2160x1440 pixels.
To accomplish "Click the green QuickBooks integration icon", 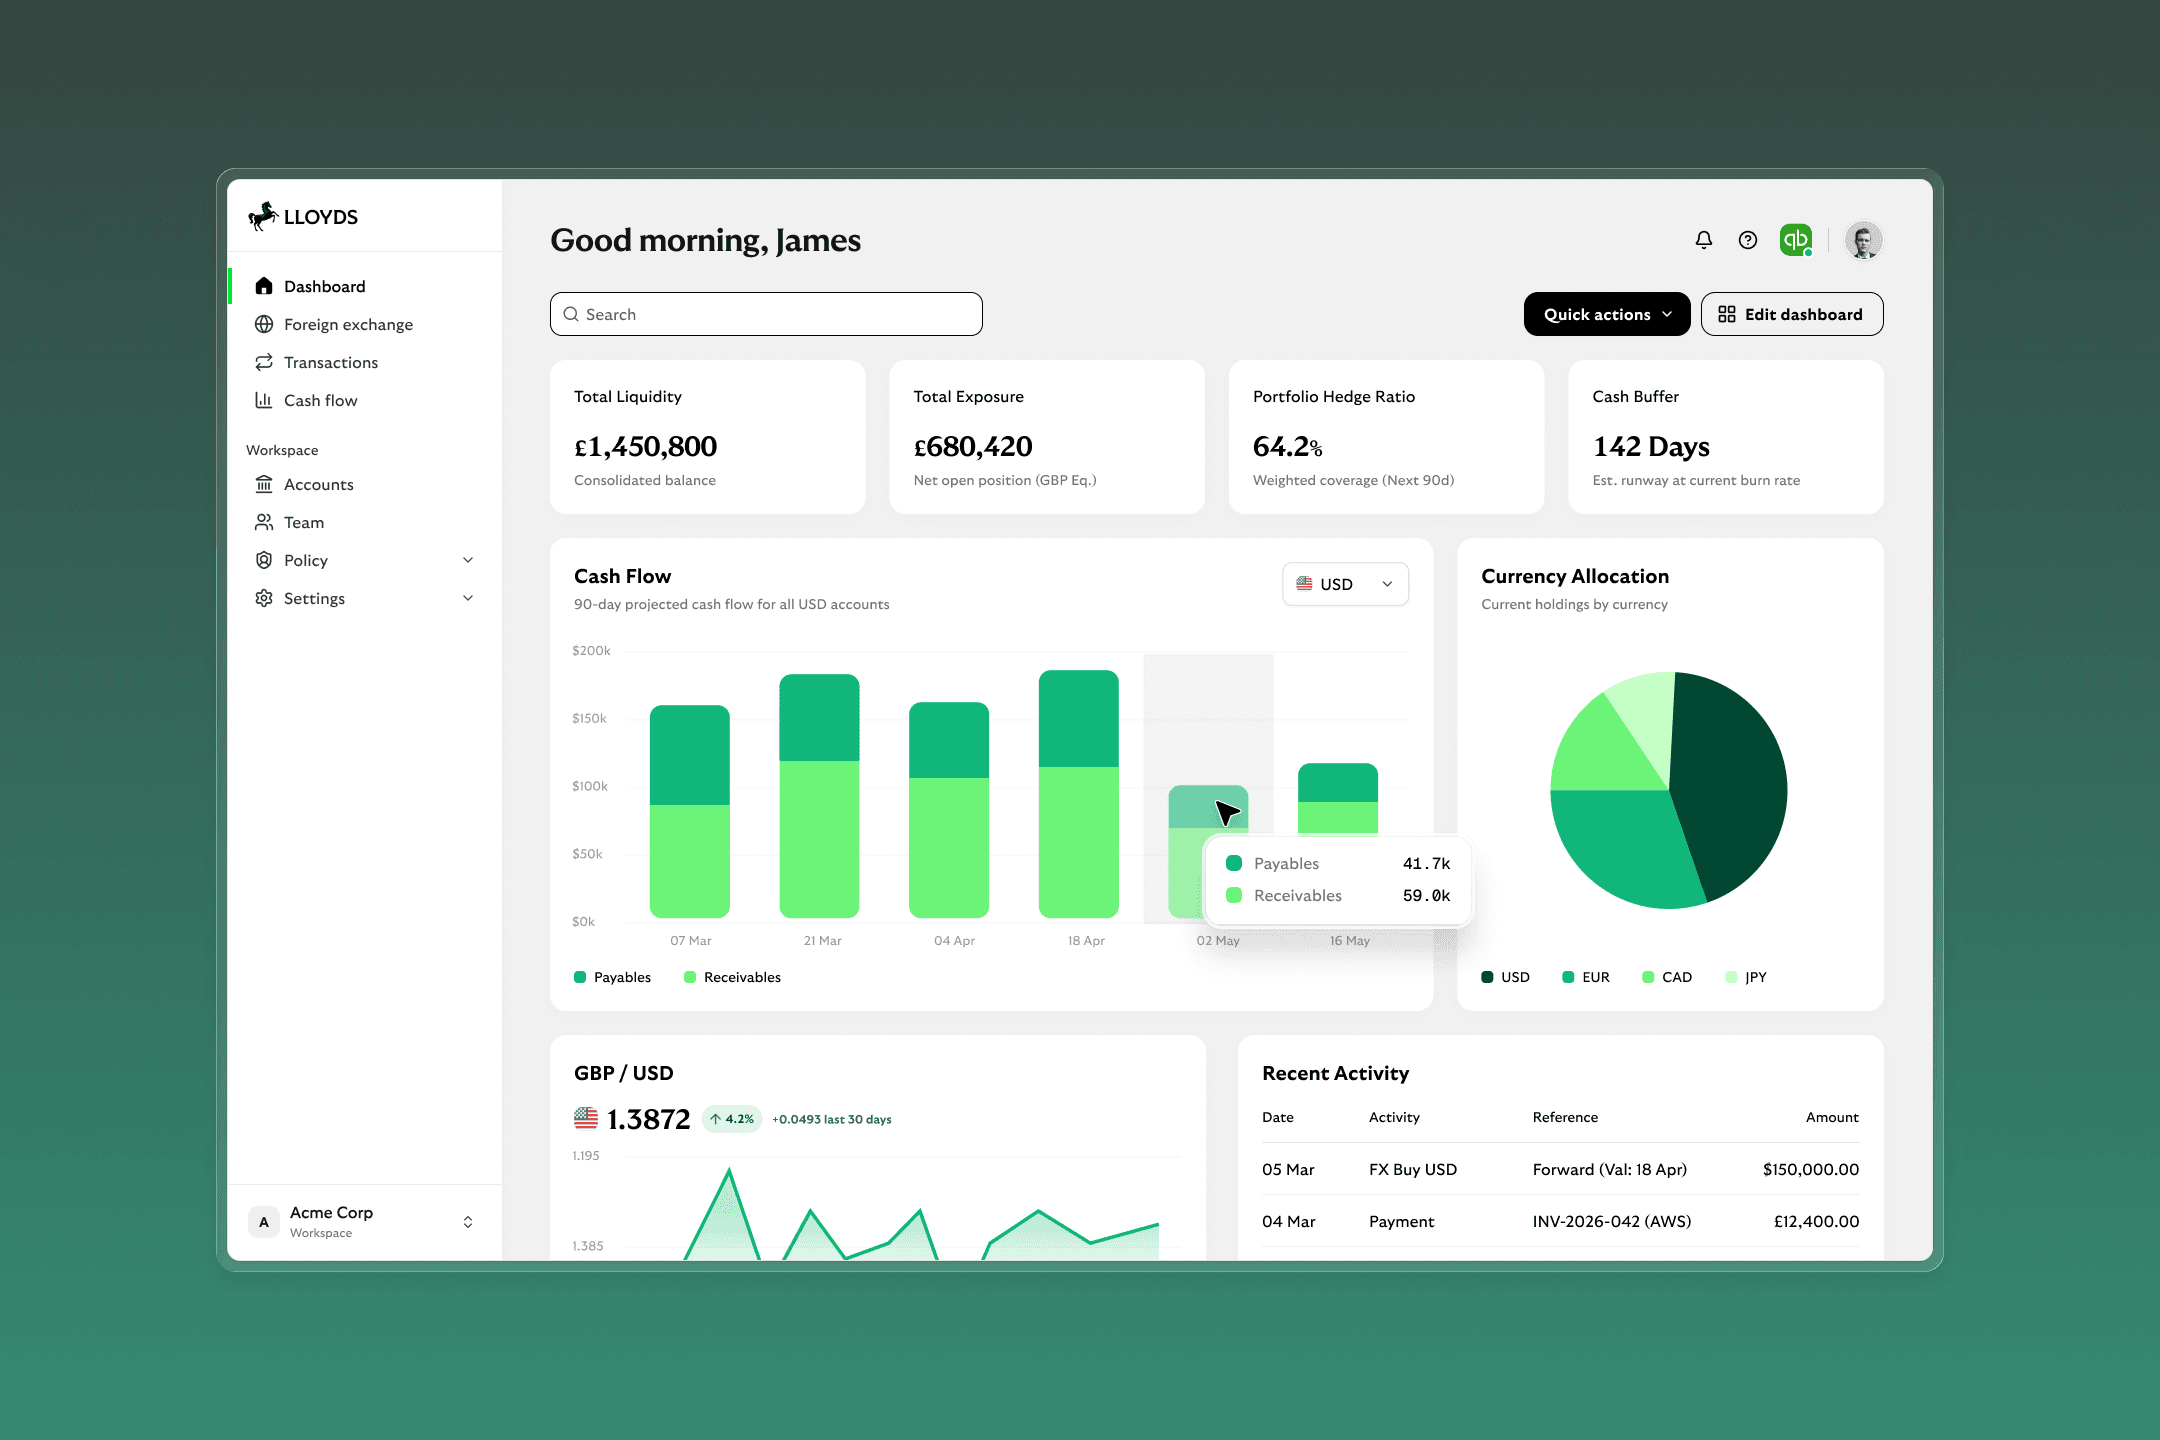I will coord(1796,240).
